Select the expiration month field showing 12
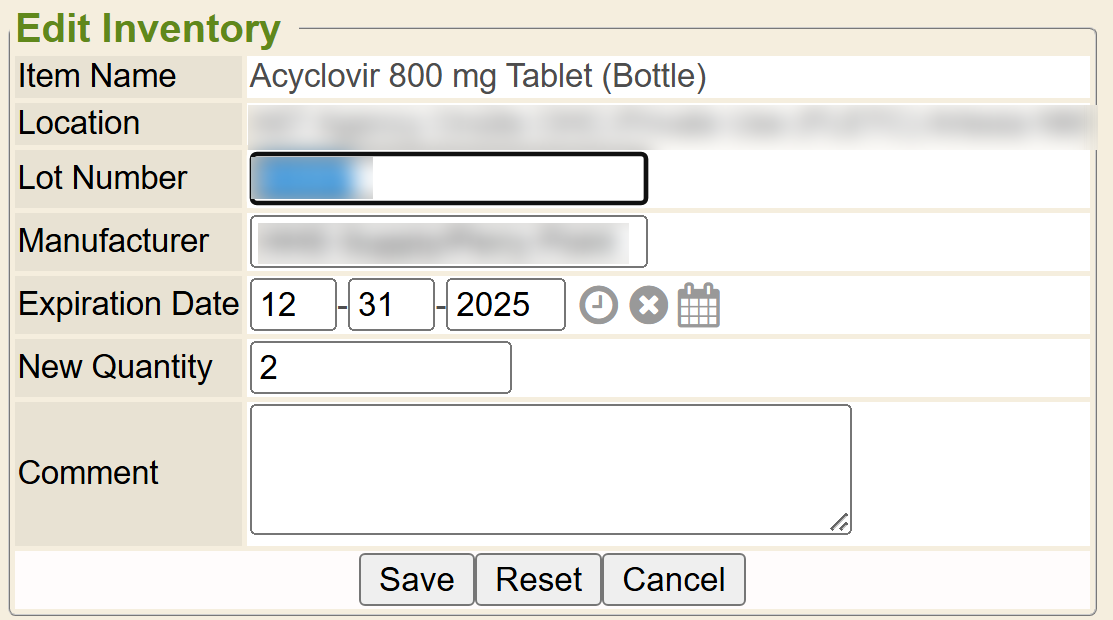Viewport: 1113px width, 620px height. point(292,305)
